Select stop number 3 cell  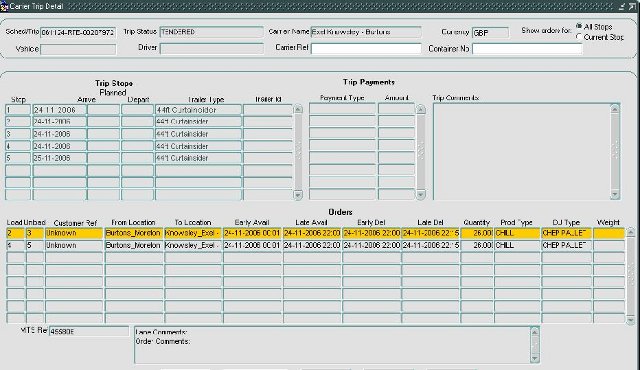[x=18, y=134]
